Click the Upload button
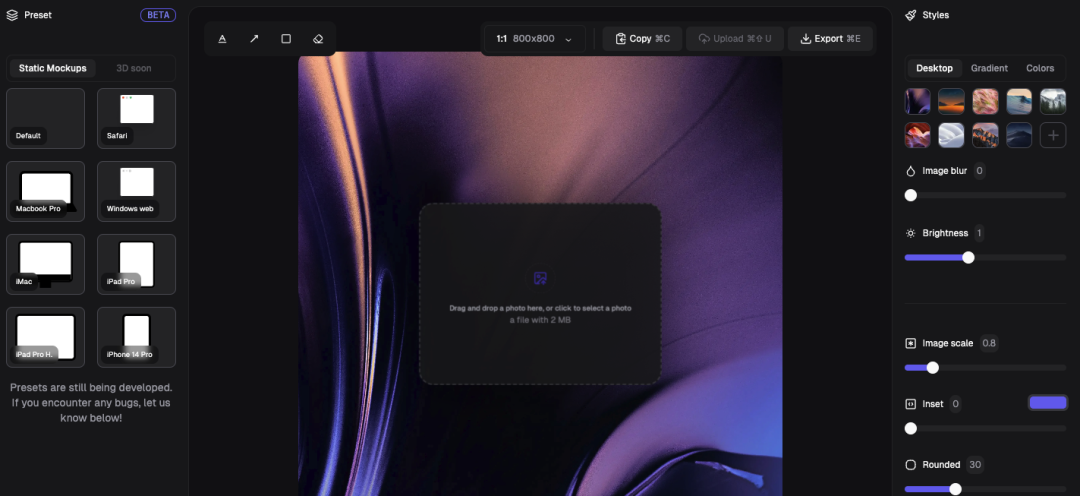Viewport: 1080px width, 496px height. pyautogui.click(x=735, y=39)
